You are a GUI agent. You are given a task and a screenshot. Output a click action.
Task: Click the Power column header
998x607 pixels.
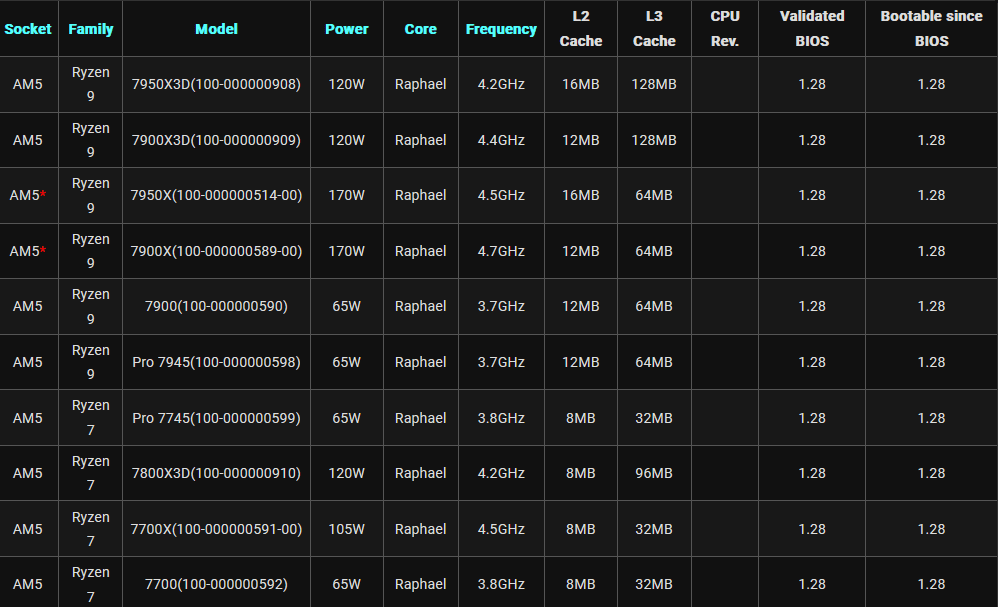[x=347, y=29]
